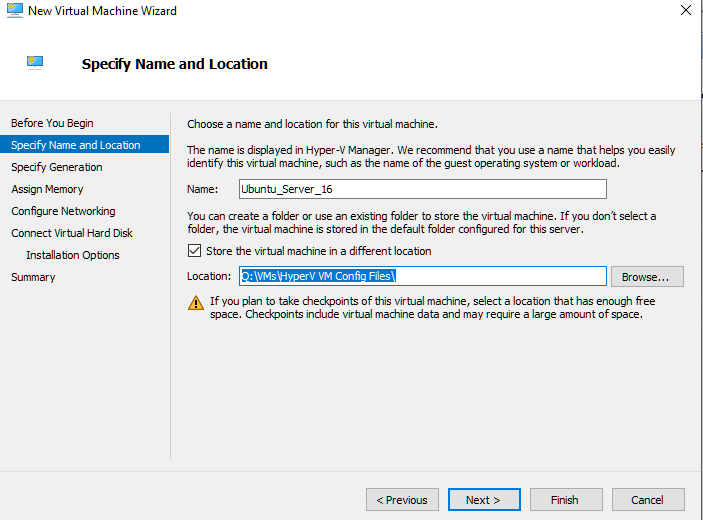The height and width of the screenshot is (520, 703).
Task: Click 'Choose a name and location' text
Action: pos(312,124)
